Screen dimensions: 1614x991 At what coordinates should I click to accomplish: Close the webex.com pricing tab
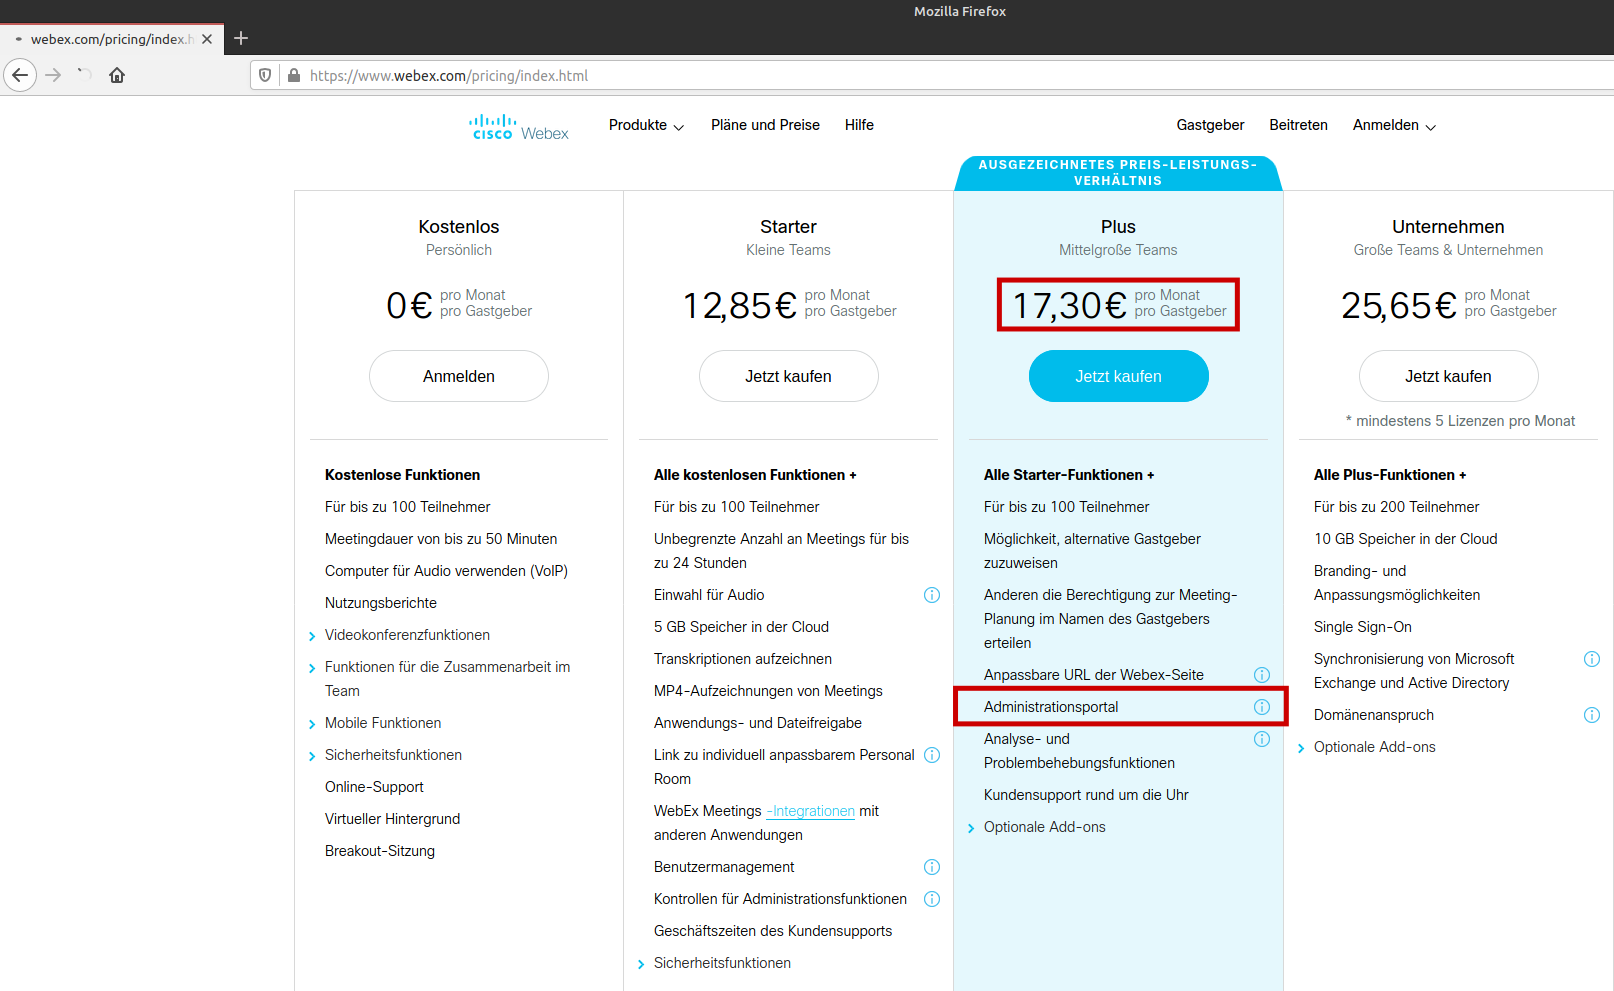207,39
